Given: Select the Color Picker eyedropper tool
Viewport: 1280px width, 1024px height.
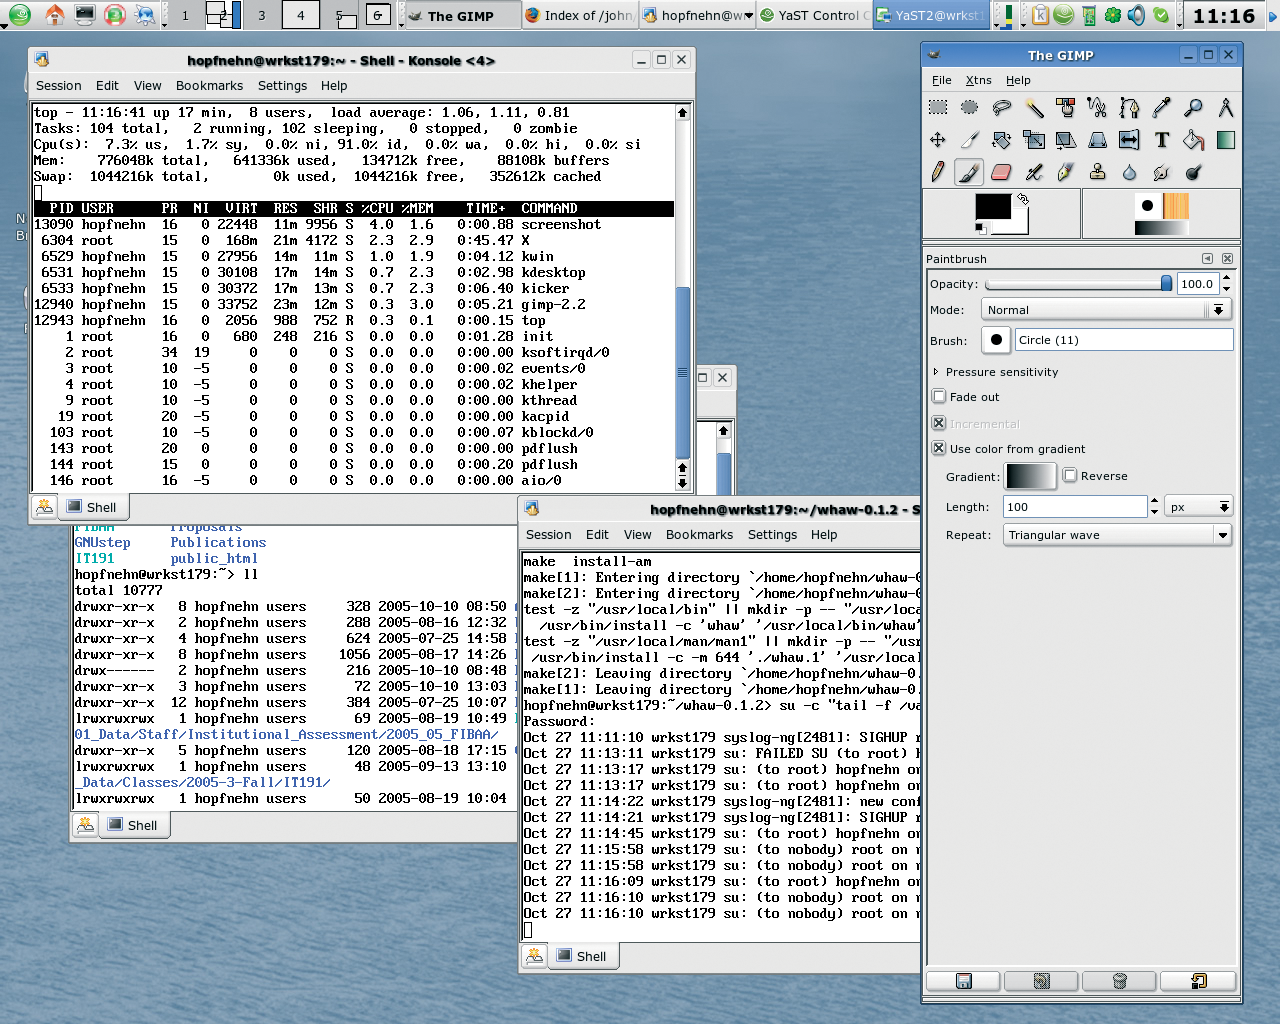Looking at the screenshot, I should point(1162,108).
